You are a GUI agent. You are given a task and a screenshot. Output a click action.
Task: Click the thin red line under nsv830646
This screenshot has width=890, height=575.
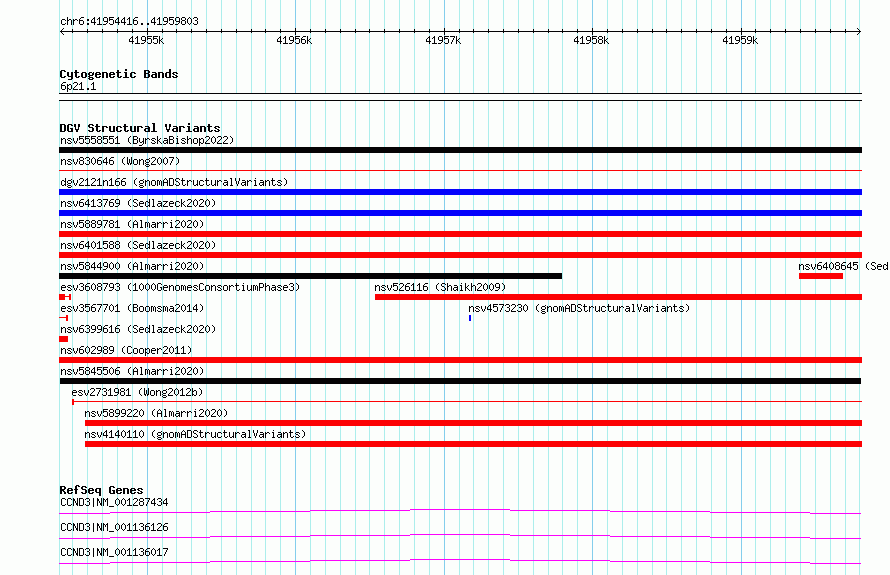tap(460, 170)
